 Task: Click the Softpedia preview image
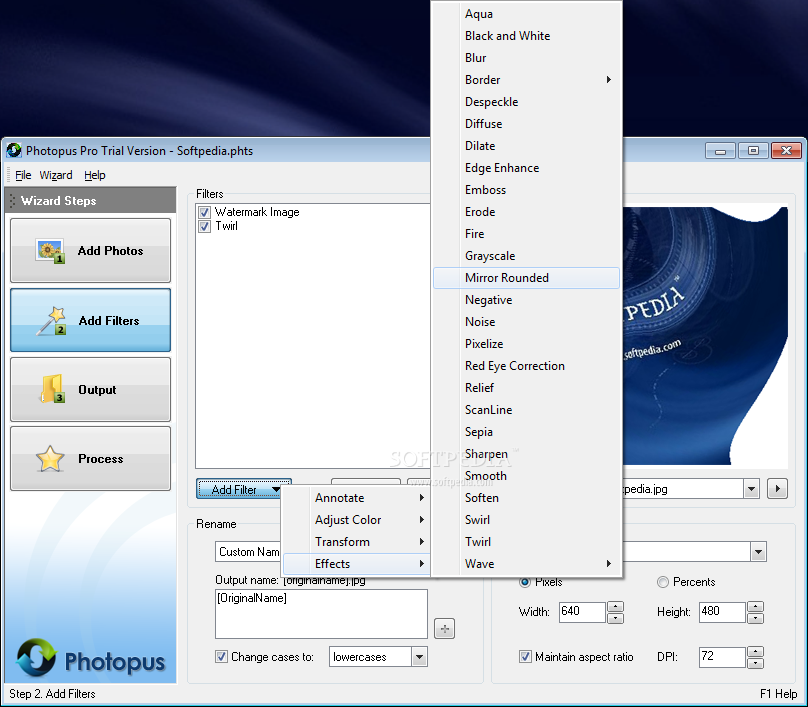[x=705, y=335]
